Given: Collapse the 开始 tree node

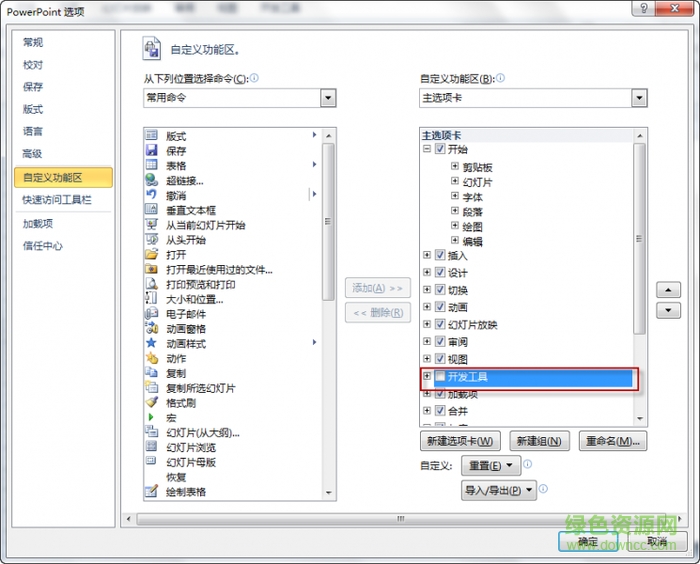Looking at the screenshot, I should point(427,149).
